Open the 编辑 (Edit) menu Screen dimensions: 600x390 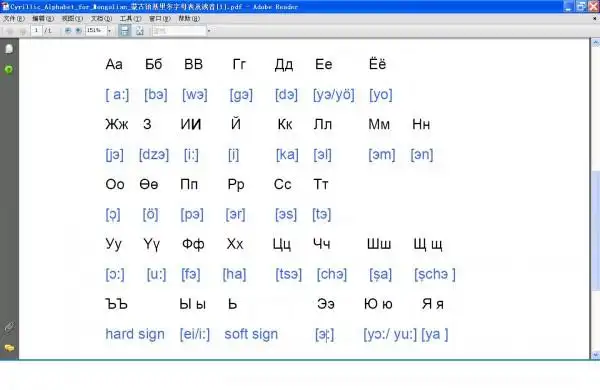point(43,18)
